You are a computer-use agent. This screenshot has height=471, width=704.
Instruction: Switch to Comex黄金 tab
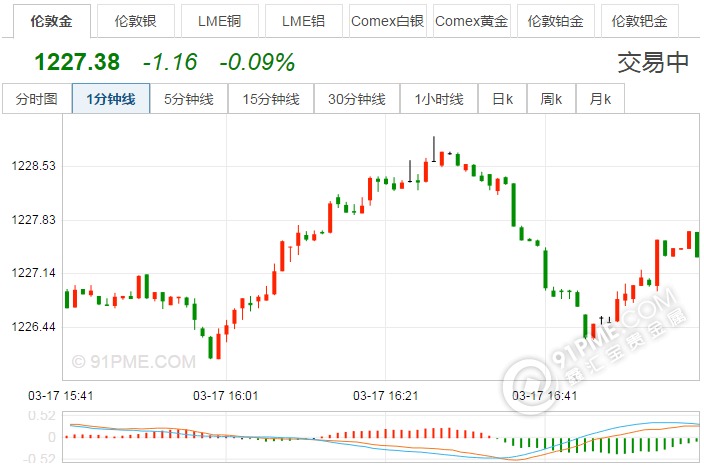471,21
